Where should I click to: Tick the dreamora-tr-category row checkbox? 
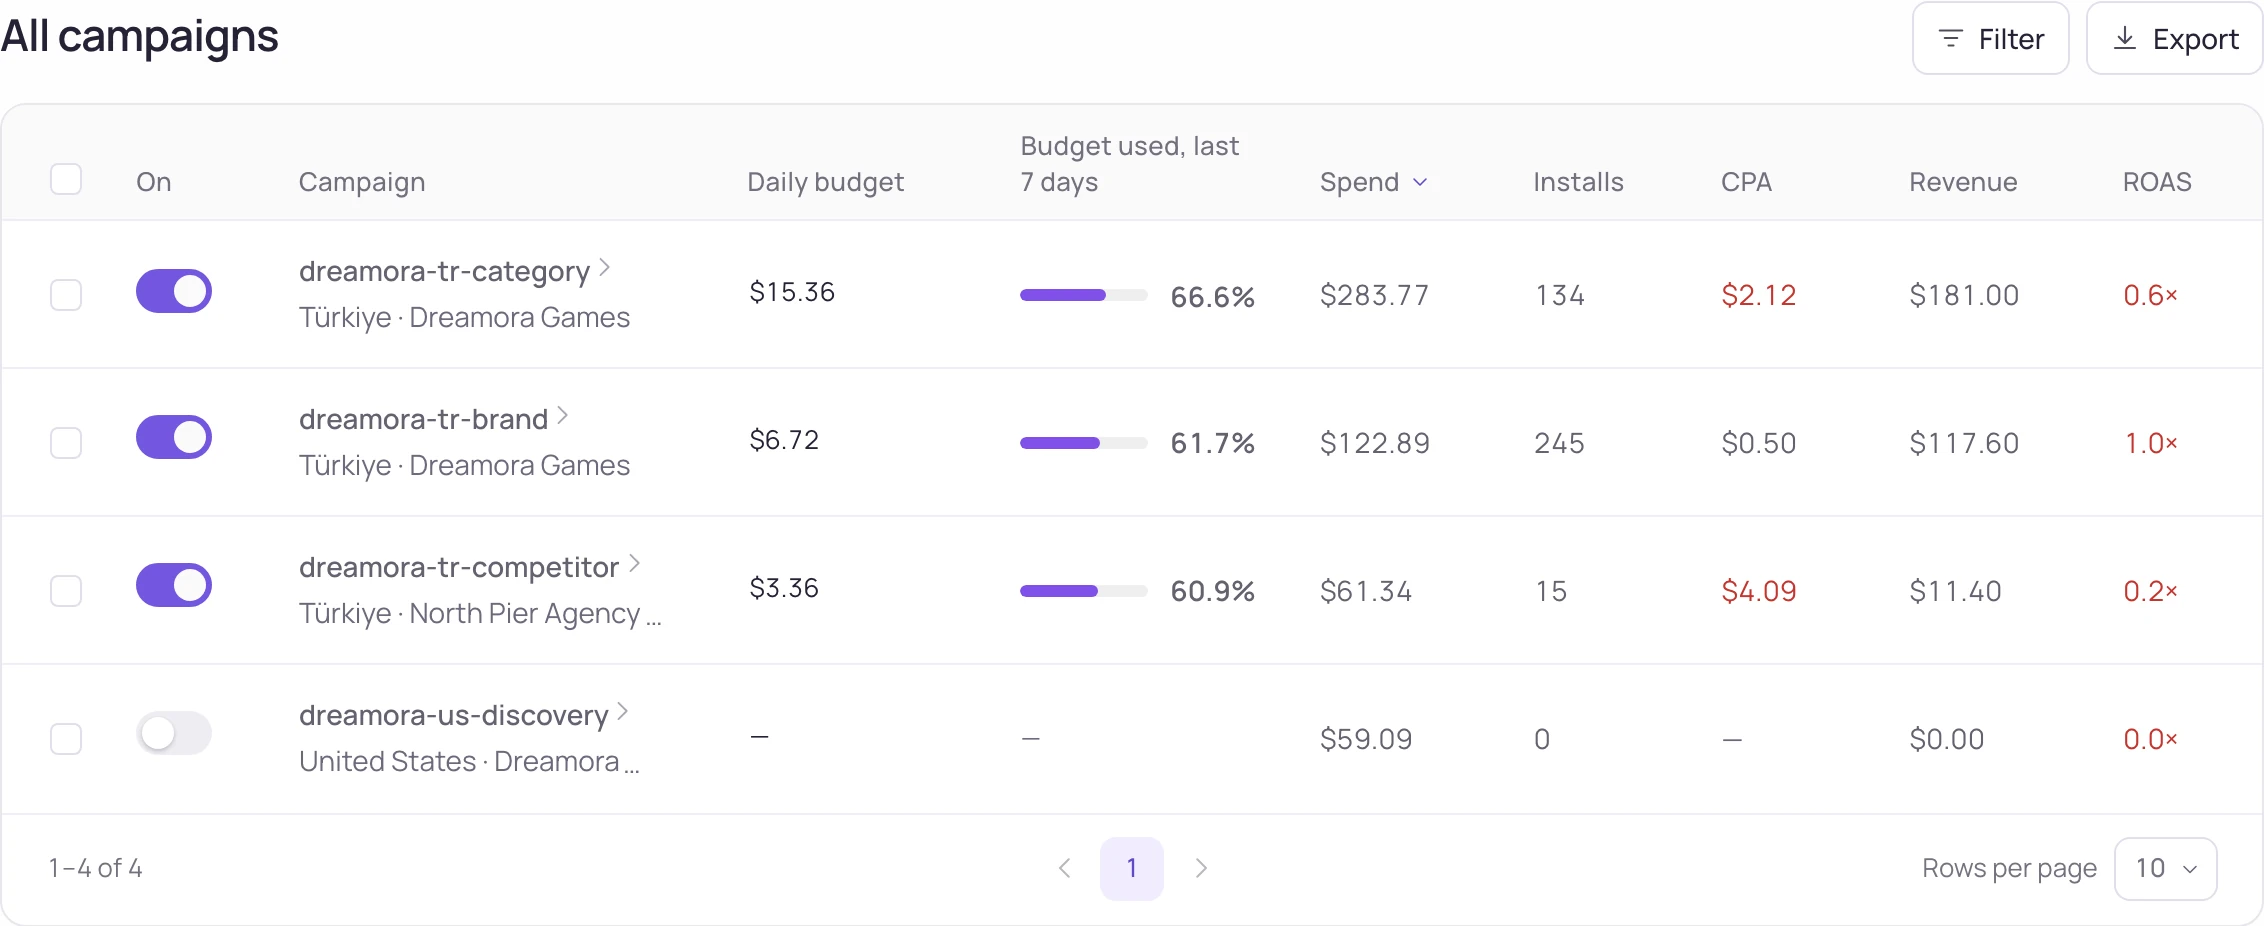point(66,295)
